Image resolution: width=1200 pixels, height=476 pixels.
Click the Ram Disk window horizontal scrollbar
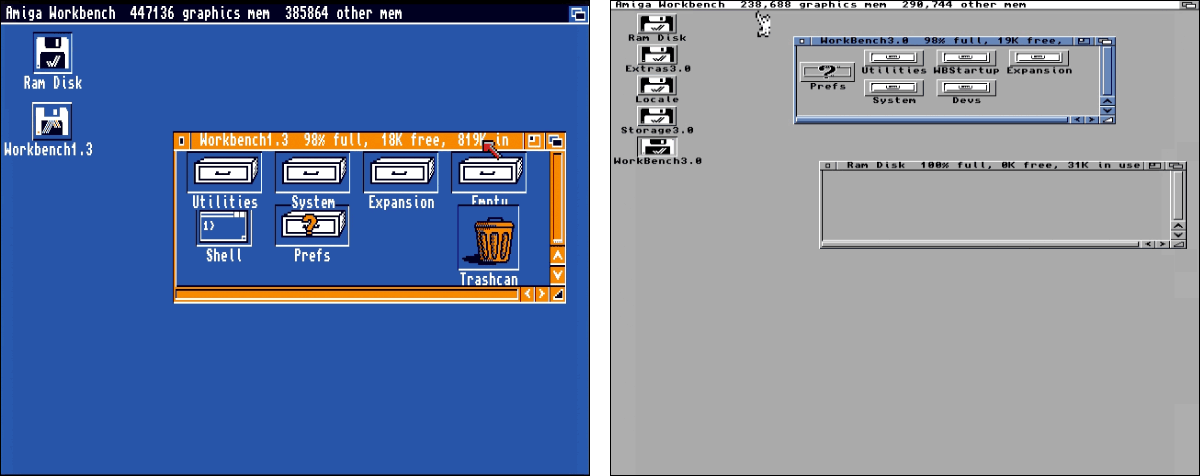[x=980, y=244]
